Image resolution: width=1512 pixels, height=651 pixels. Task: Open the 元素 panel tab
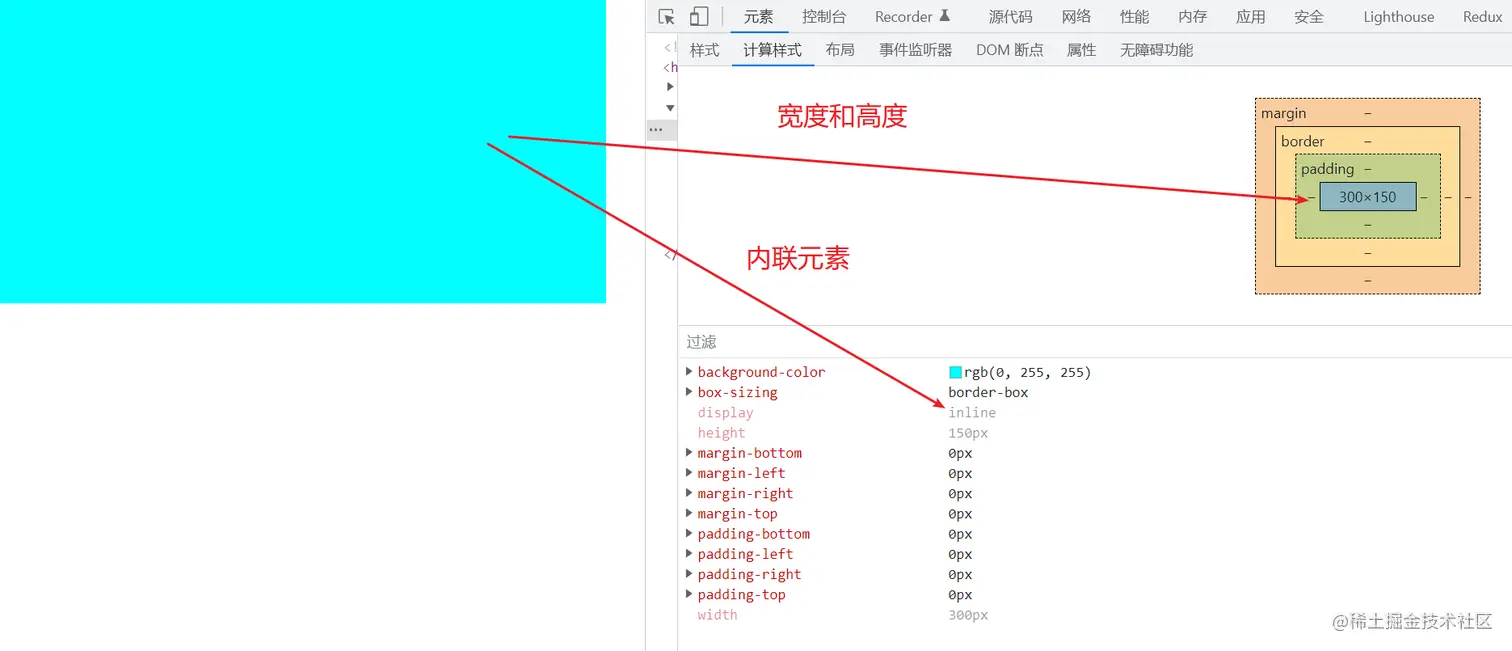[x=759, y=17]
